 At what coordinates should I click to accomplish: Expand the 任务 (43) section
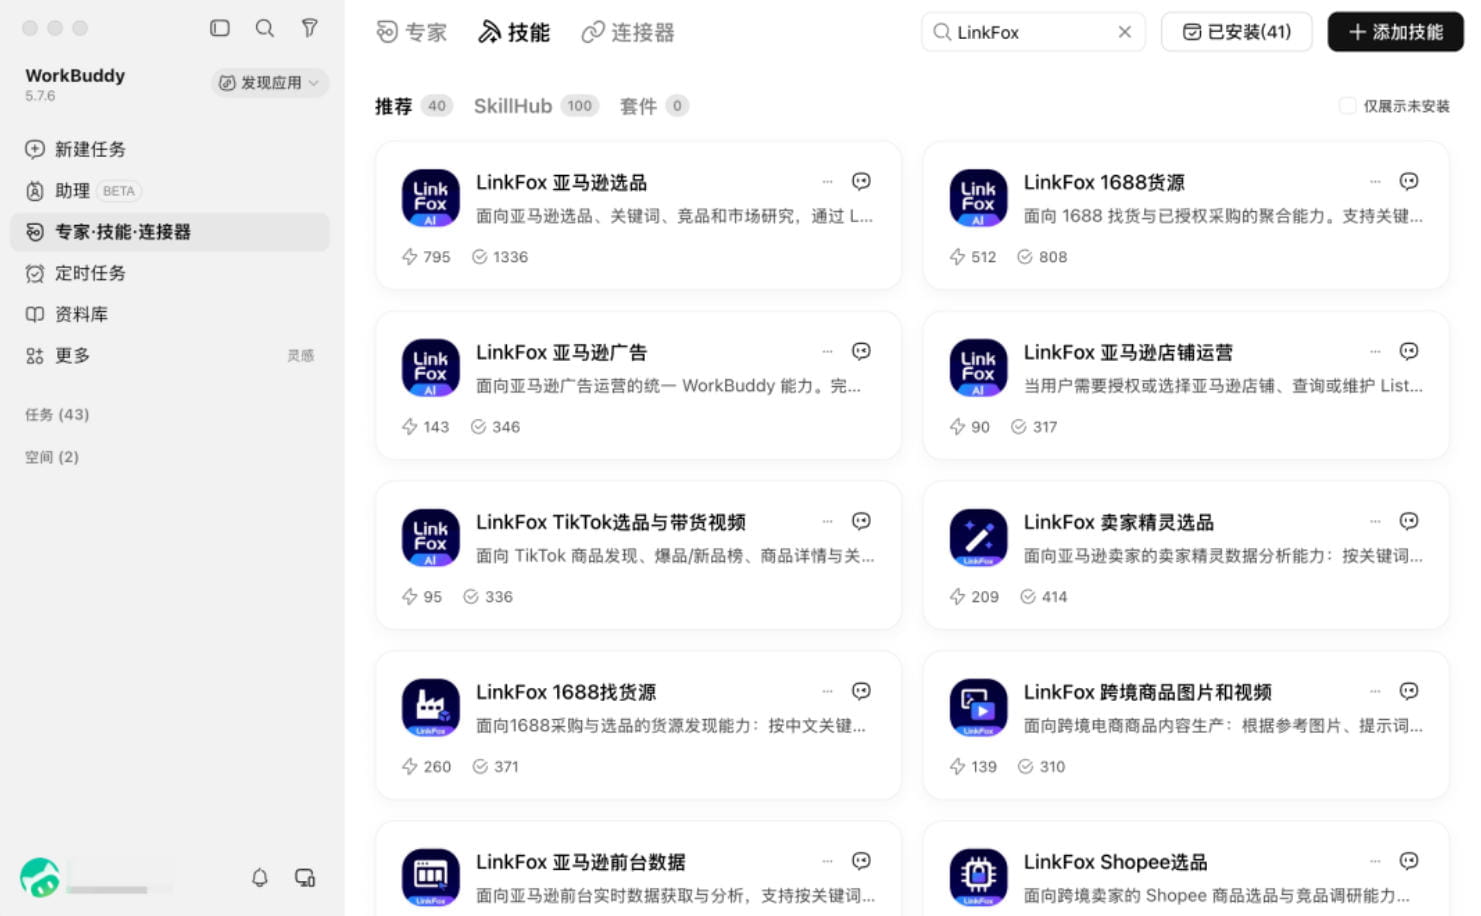click(57, 414)
